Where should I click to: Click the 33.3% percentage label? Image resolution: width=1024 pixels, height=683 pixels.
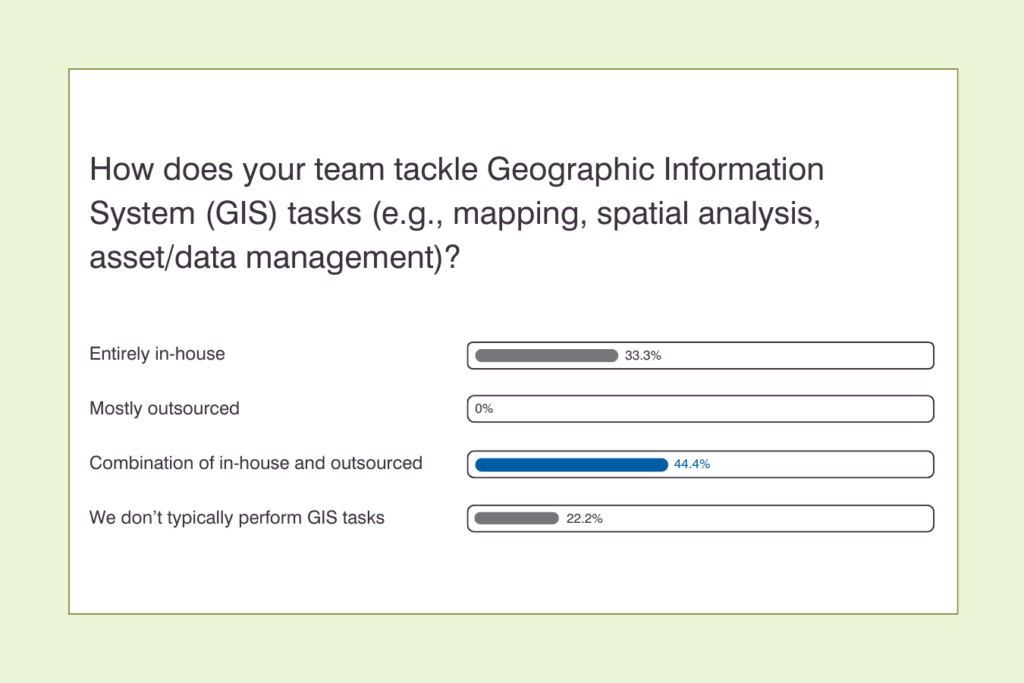[643, 355]
